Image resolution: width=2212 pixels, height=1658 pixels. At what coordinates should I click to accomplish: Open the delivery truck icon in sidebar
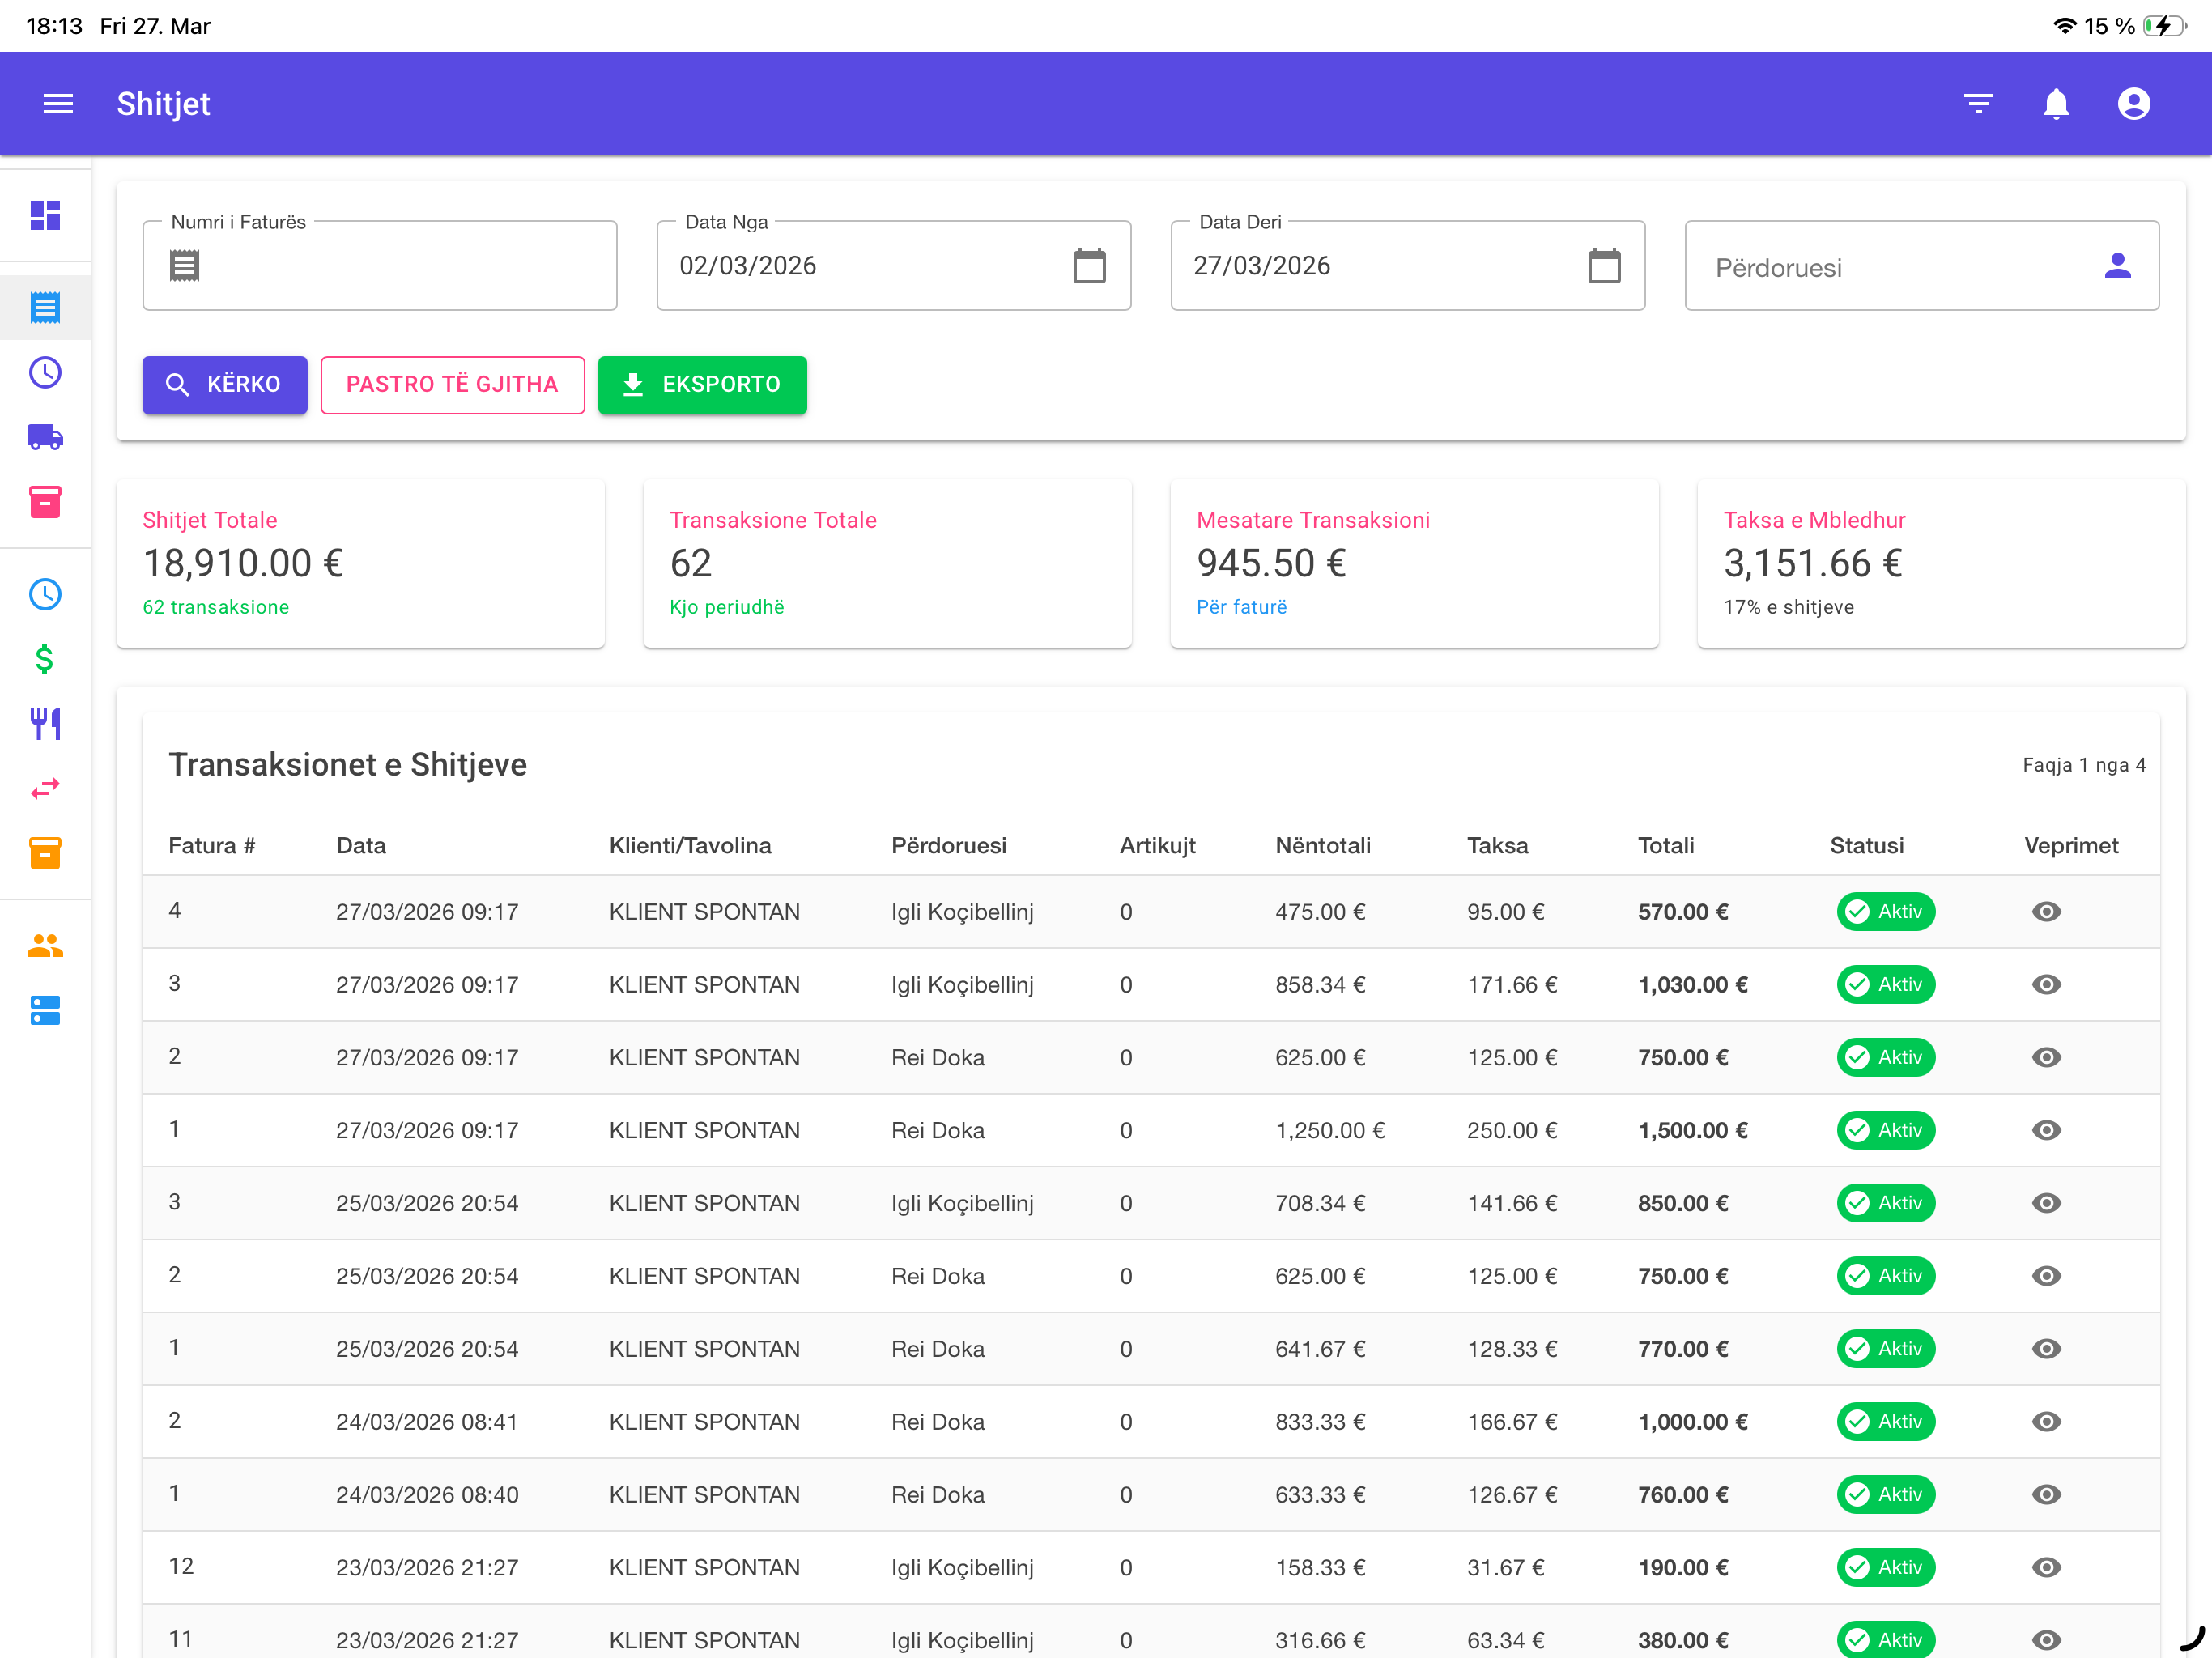point(45,437)
